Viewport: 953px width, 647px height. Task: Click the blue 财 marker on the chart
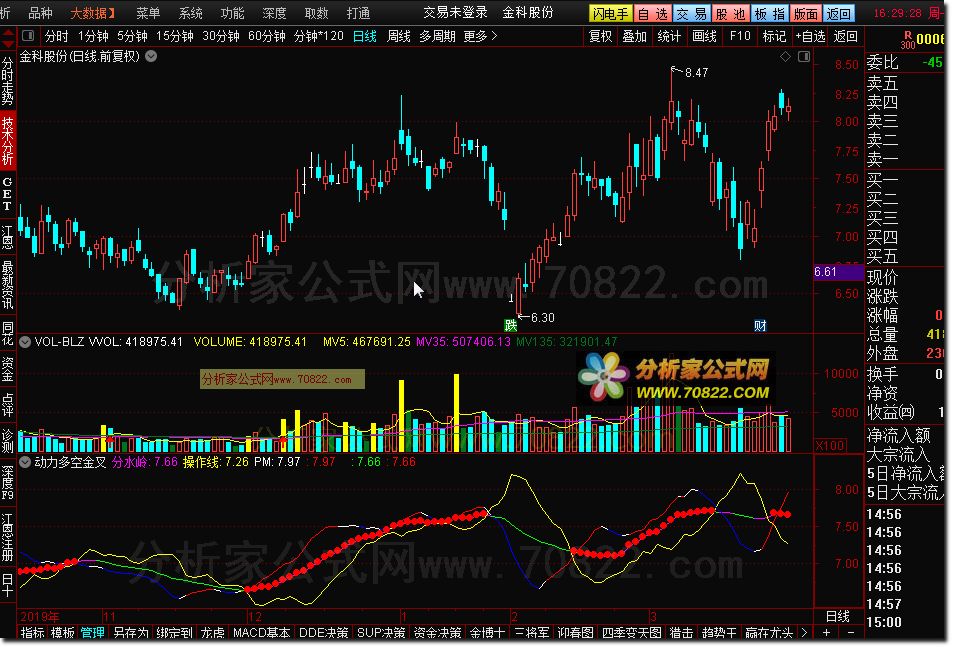(760, 326)
